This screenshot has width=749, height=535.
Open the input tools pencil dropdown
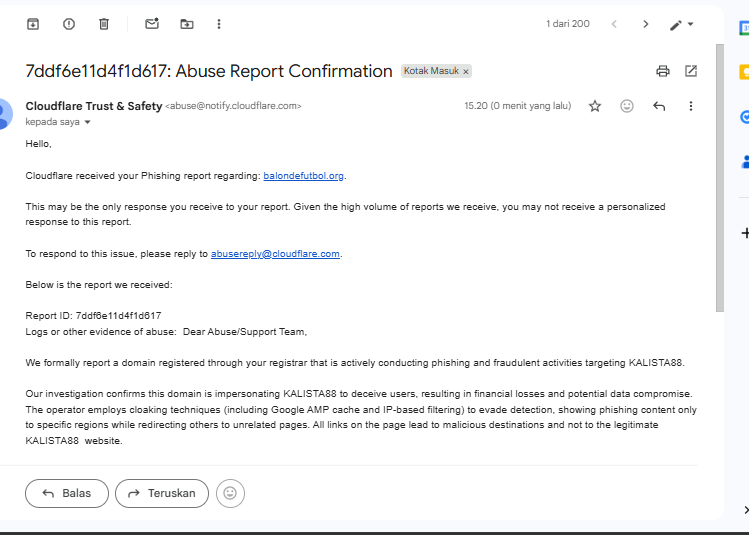click(x=682, y=24)
